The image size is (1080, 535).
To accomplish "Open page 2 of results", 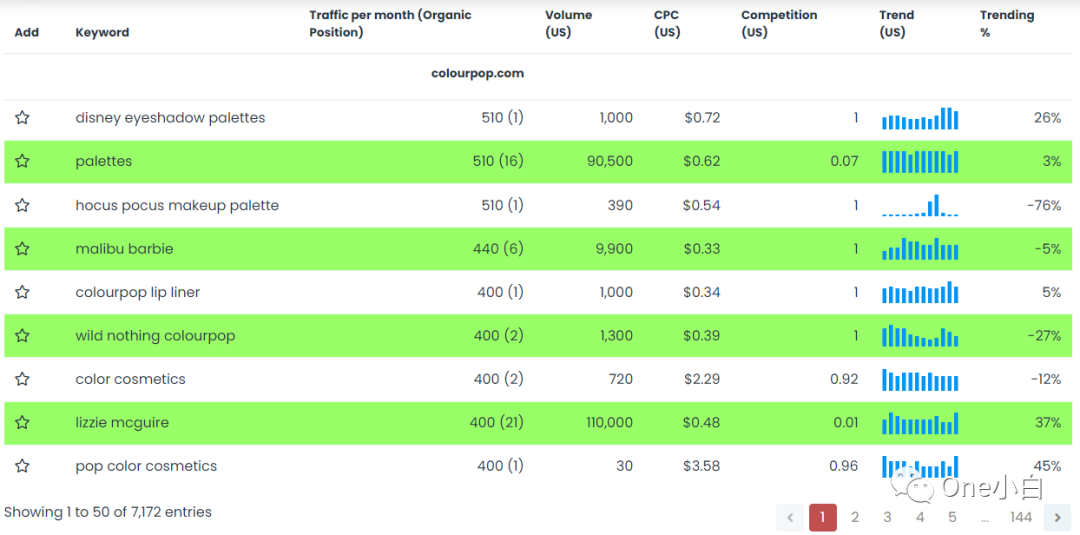I will (855, 518).
